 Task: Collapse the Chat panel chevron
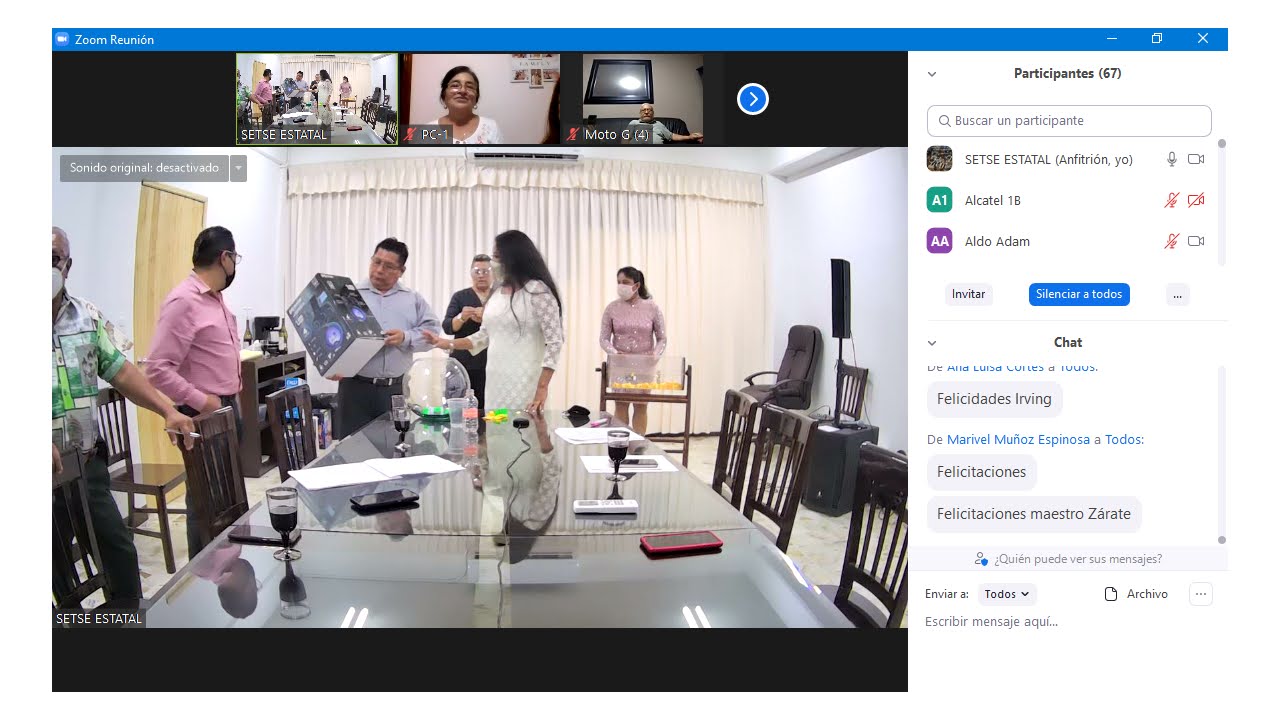coord(932,343)
